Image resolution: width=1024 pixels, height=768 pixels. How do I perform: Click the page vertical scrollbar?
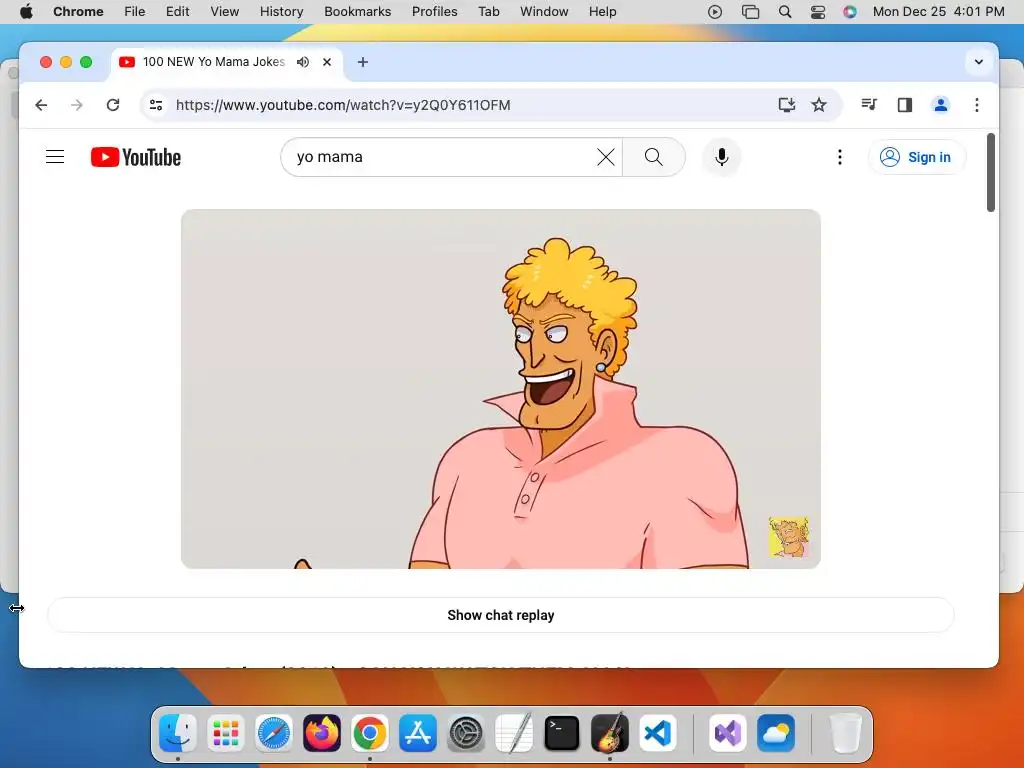991,172
